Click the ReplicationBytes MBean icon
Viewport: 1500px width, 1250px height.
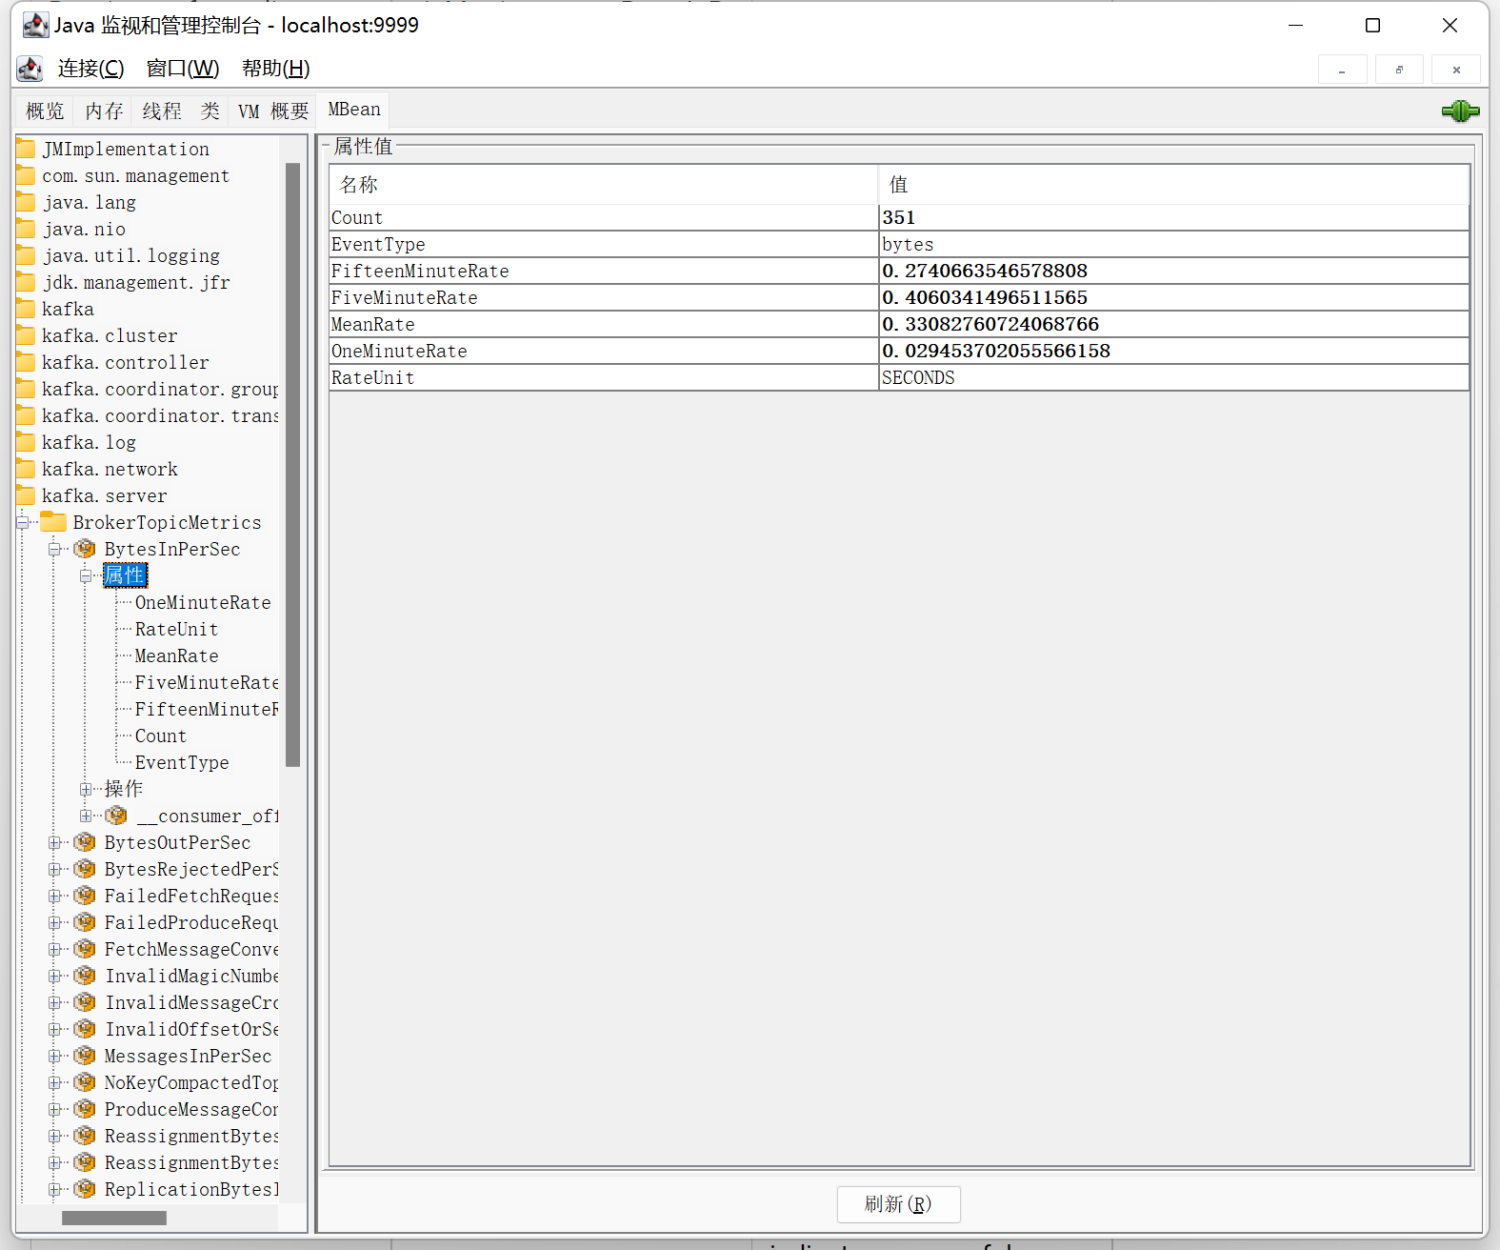click(85, 1189)
